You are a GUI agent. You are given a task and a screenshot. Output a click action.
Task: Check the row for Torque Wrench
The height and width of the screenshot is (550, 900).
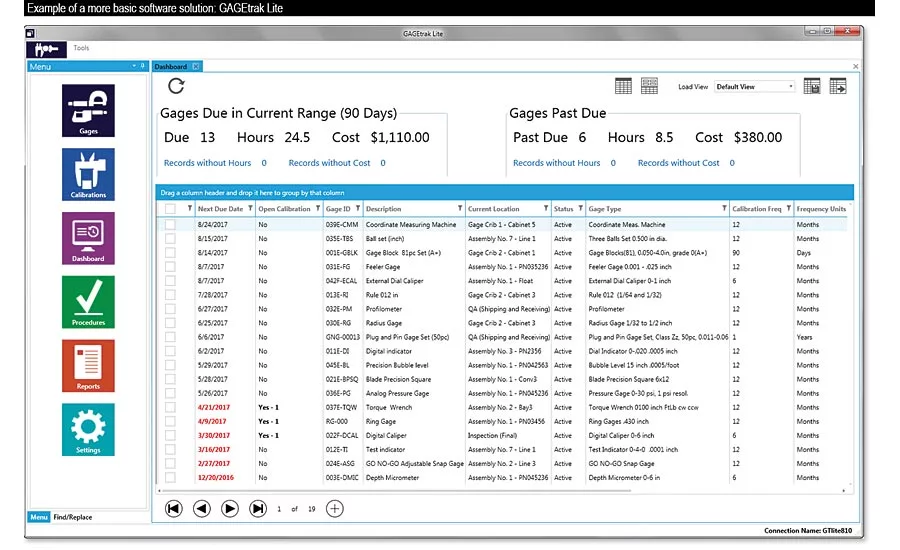(x=170, y=407)
